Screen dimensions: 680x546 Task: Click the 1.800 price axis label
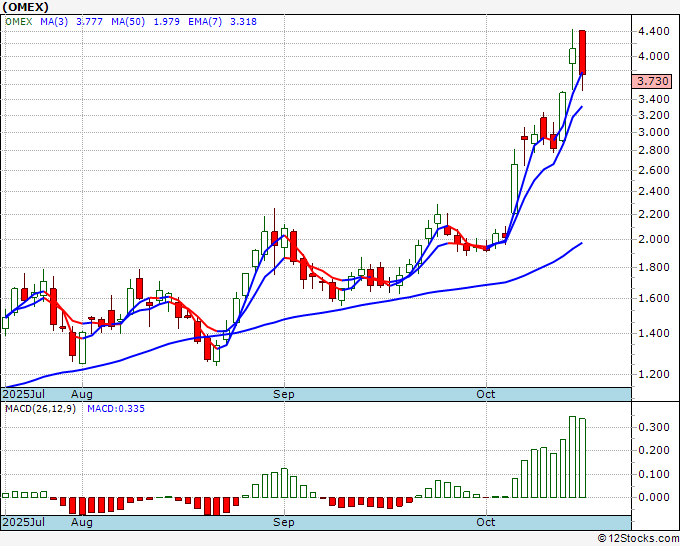click(654, 267)
